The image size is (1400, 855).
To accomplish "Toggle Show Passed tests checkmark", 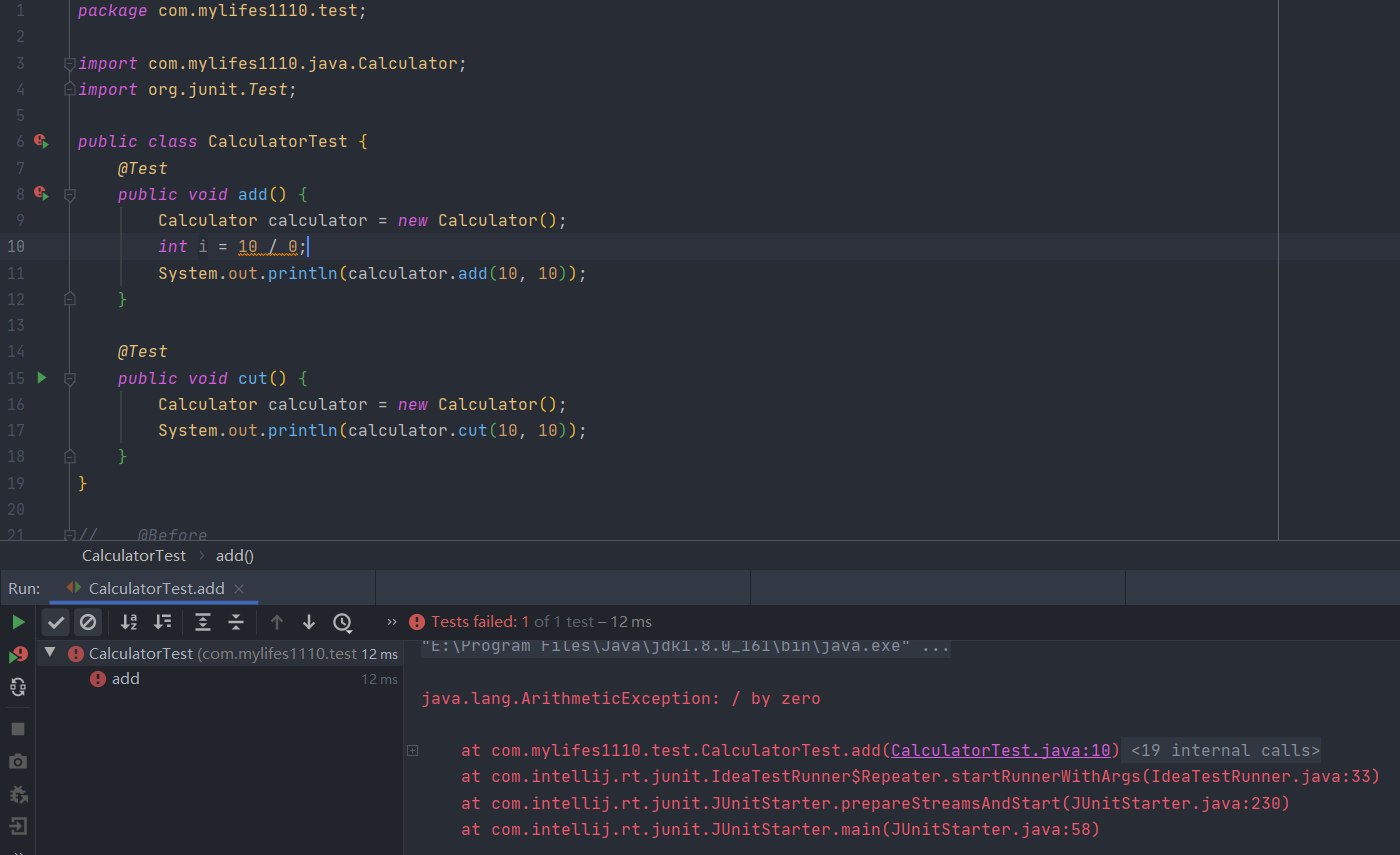I will 56,622.
